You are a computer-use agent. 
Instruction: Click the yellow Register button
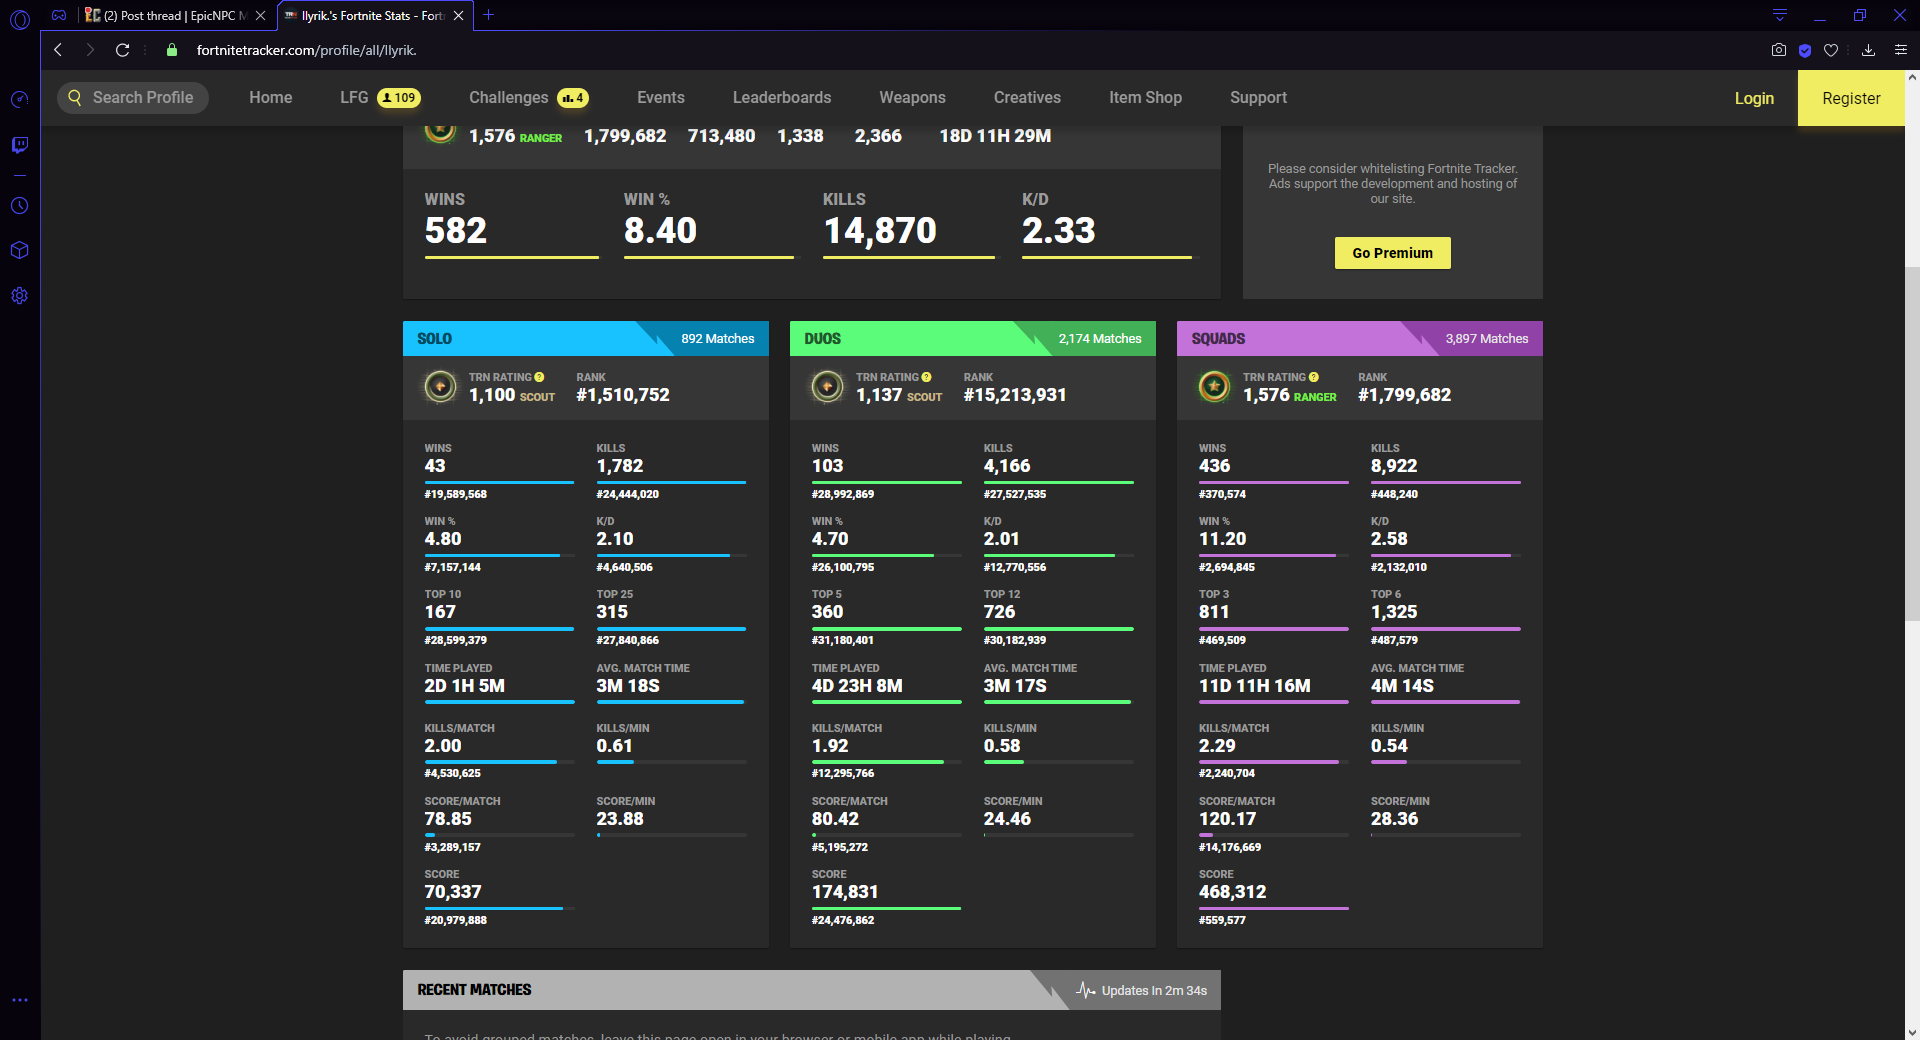click(1851, 98)
